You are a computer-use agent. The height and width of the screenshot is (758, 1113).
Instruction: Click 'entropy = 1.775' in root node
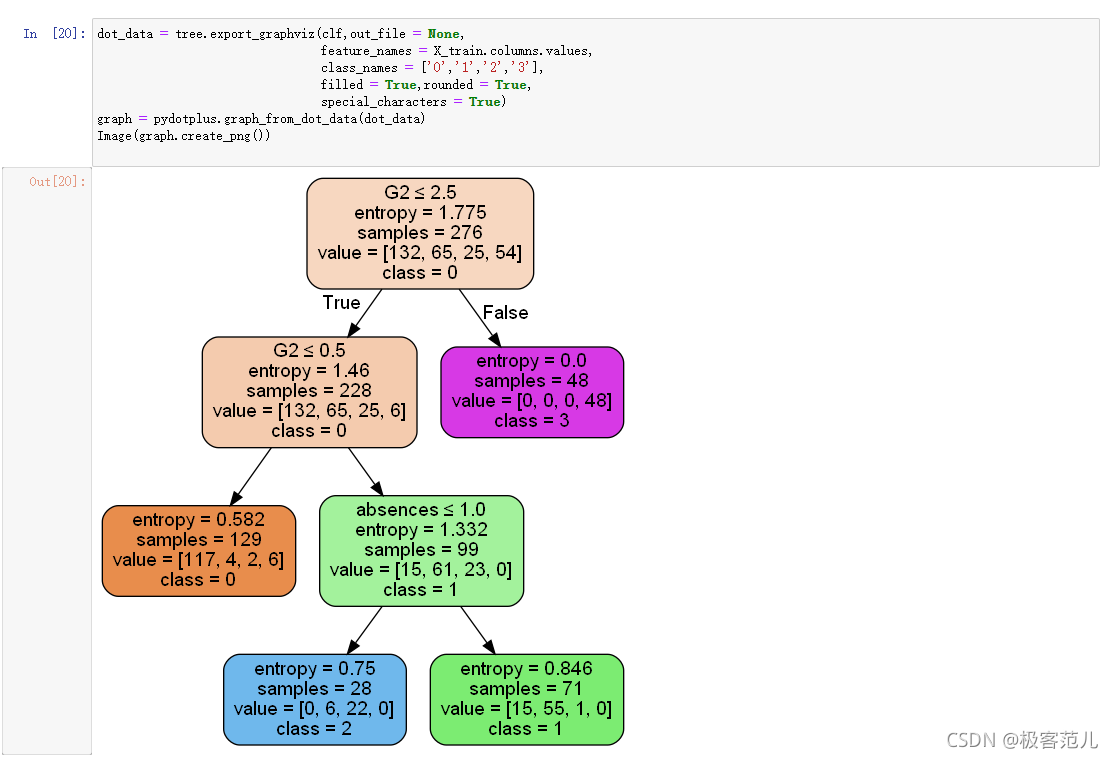point(420,212)
